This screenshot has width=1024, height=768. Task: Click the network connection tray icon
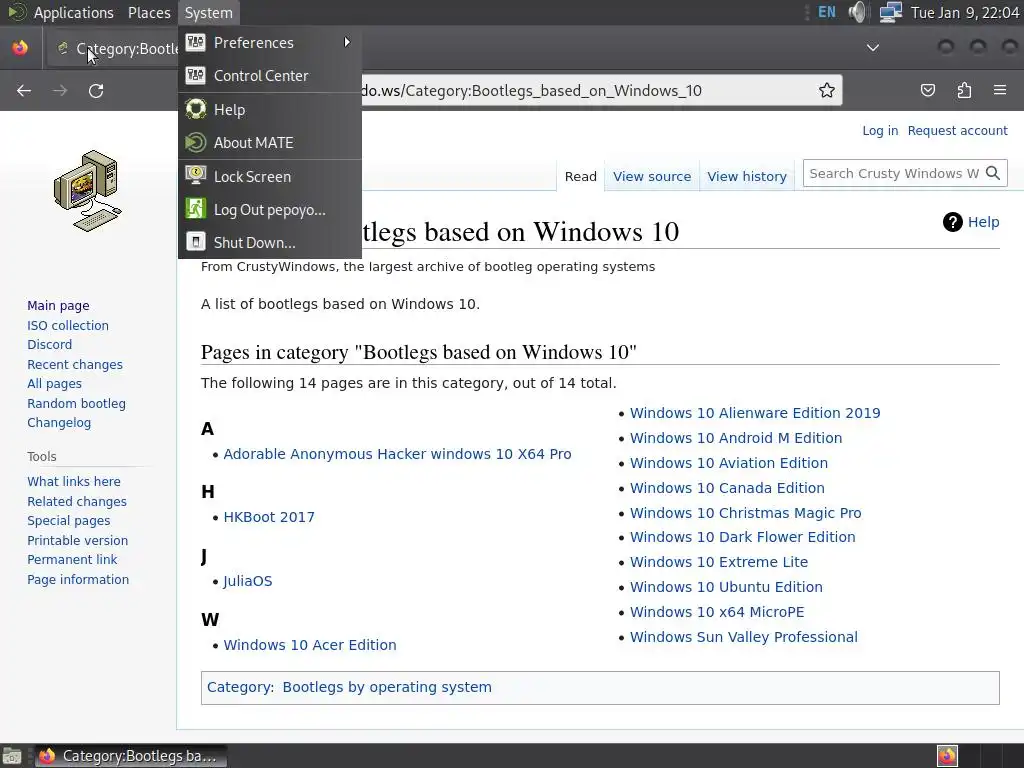[x=890, y=12]
